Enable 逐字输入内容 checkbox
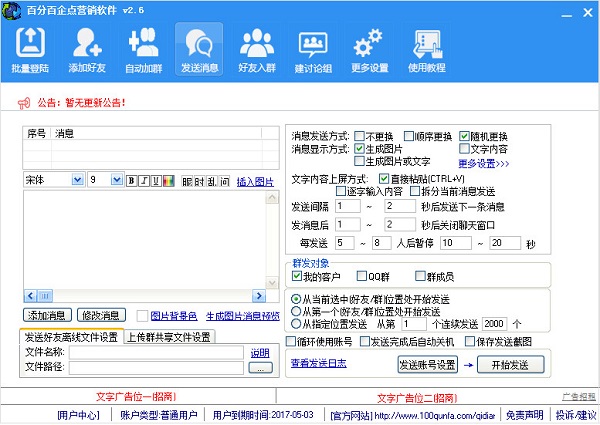 click(x=341, y=191)
